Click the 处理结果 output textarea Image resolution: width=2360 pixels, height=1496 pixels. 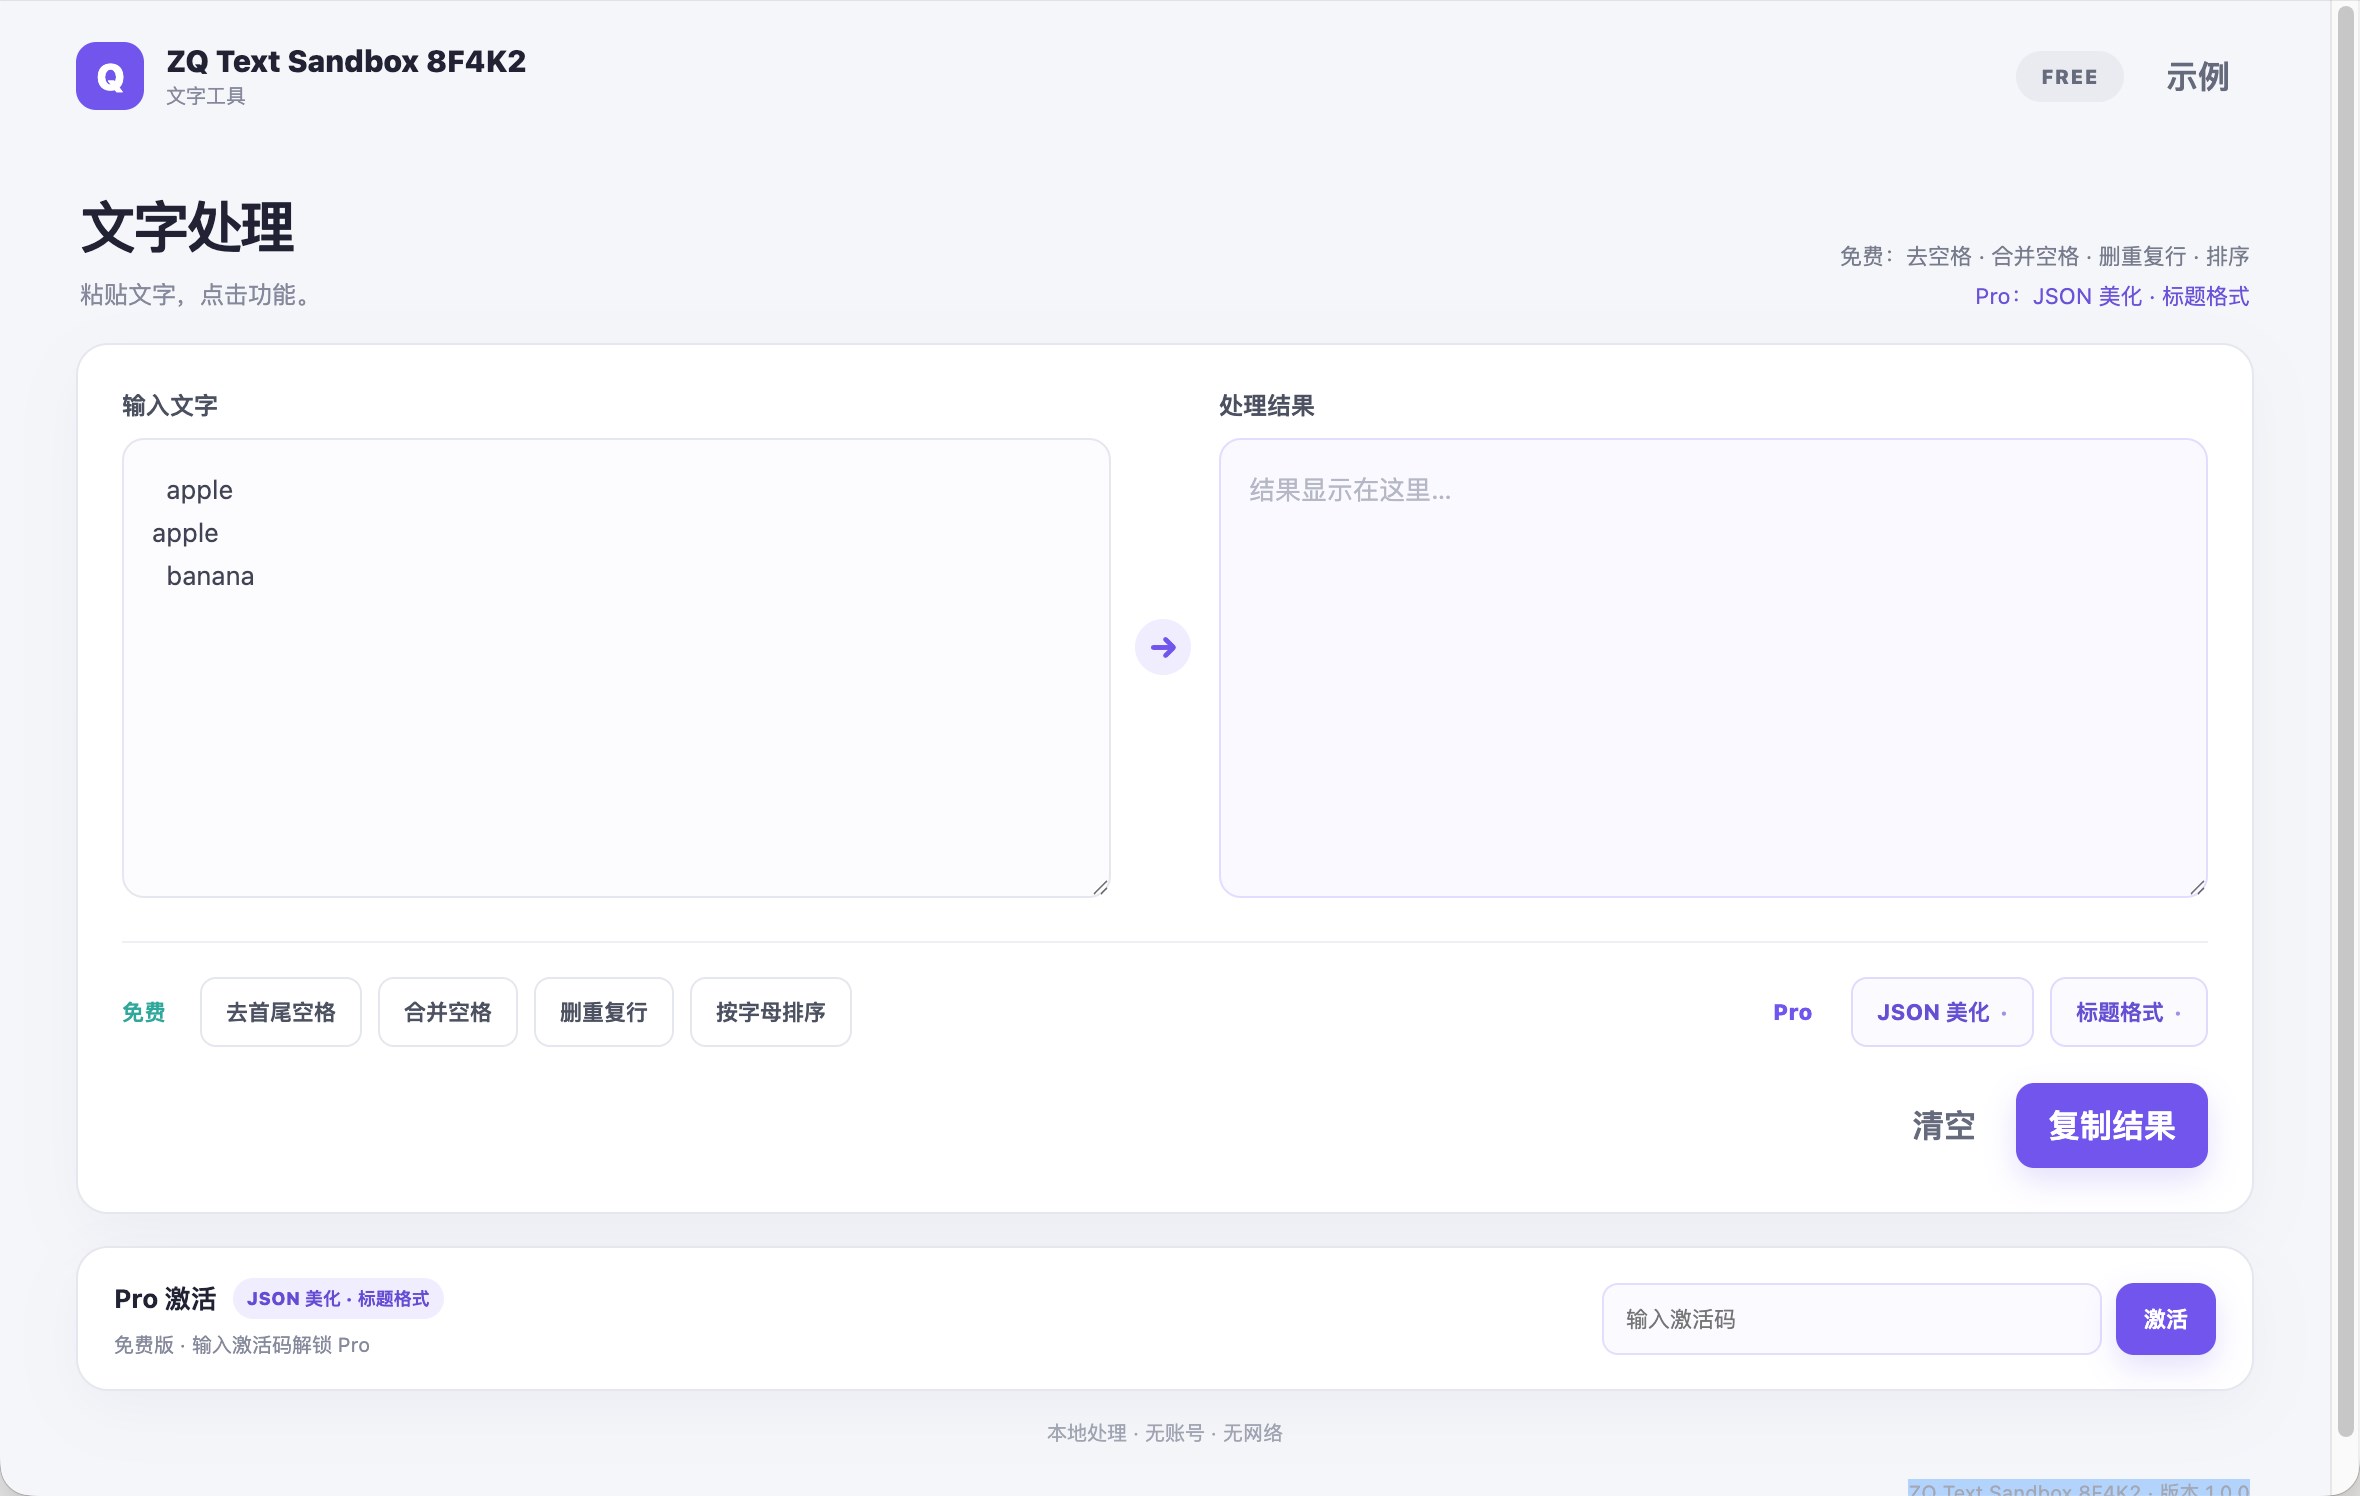pyautogui.click(x=1712, y=667)
